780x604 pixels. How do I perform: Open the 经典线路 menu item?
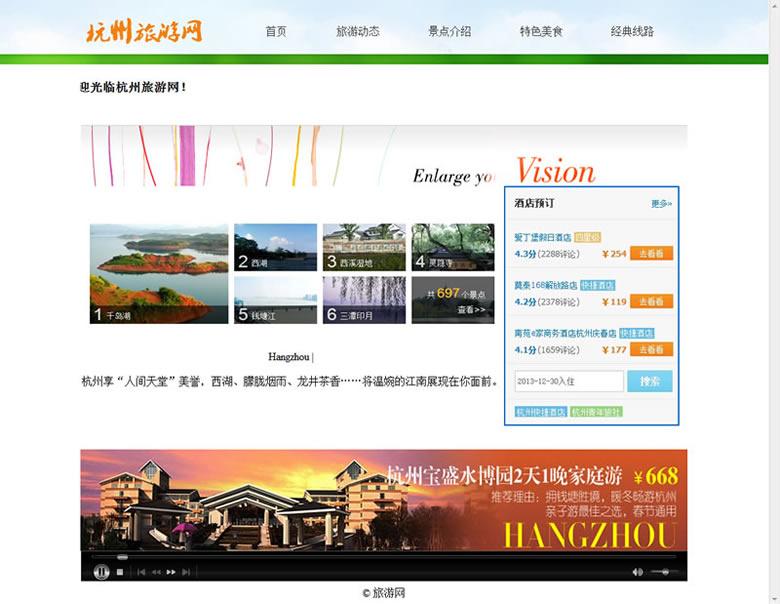tap(632, 32)
